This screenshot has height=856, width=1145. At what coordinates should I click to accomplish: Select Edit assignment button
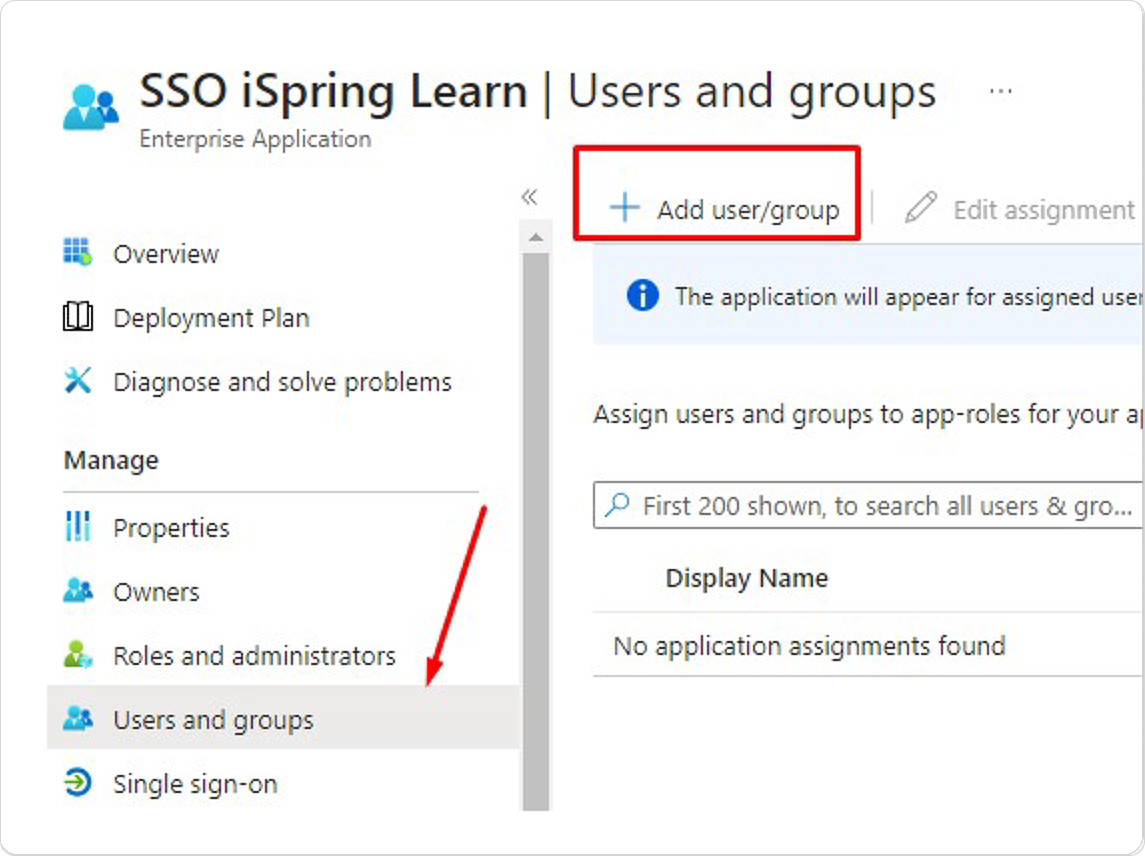[x=1019, y=209]
